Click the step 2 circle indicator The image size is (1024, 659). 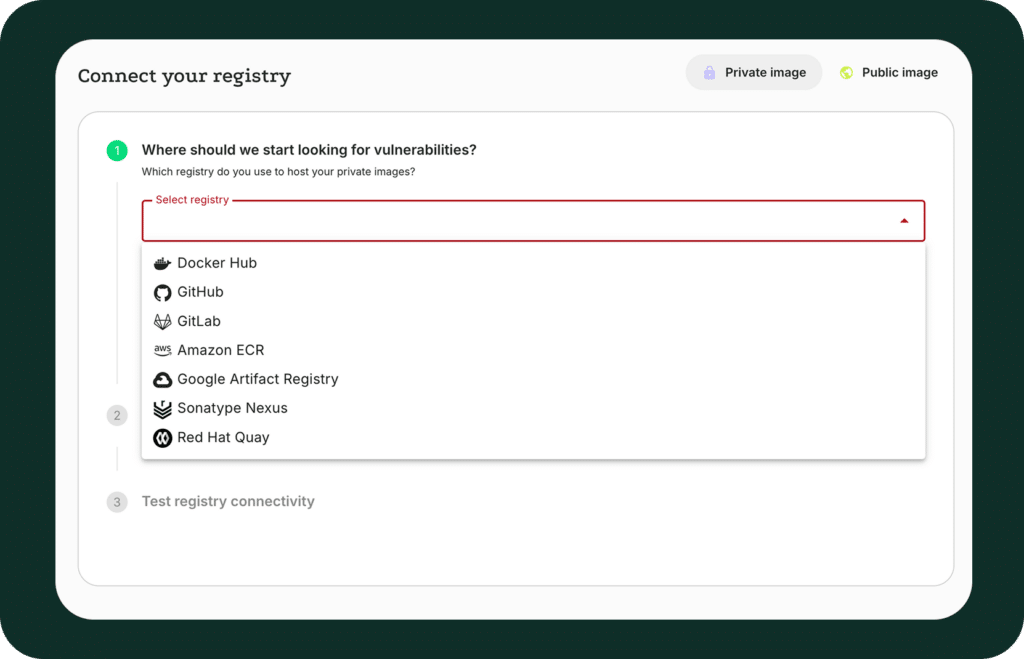pos(117,415)
